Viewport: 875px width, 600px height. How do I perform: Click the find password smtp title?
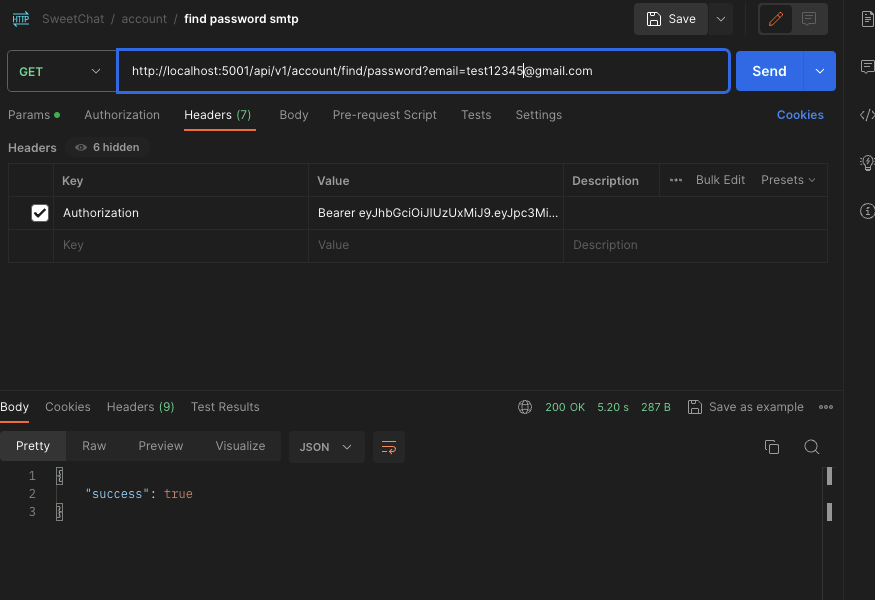241,19
